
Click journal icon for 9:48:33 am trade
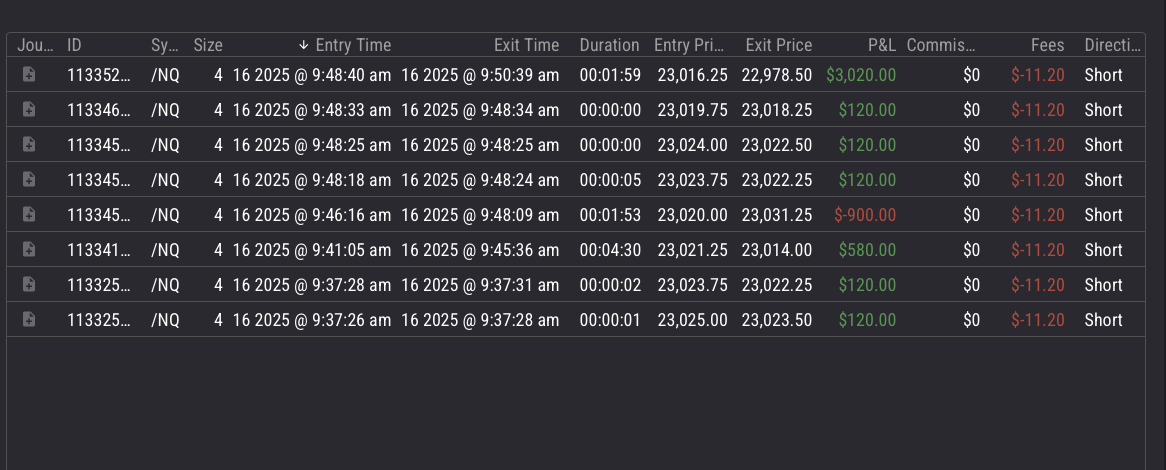click(29, 110)
